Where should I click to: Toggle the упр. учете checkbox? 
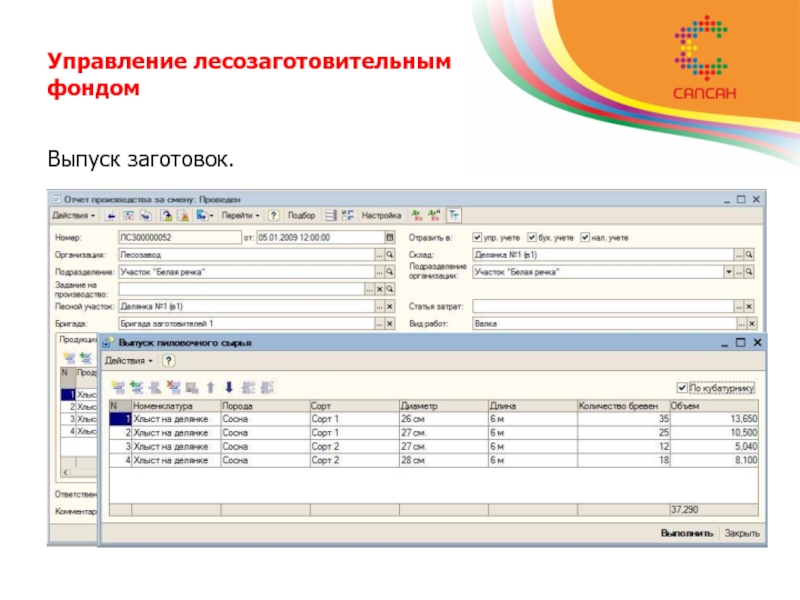[x=477, y=238]
